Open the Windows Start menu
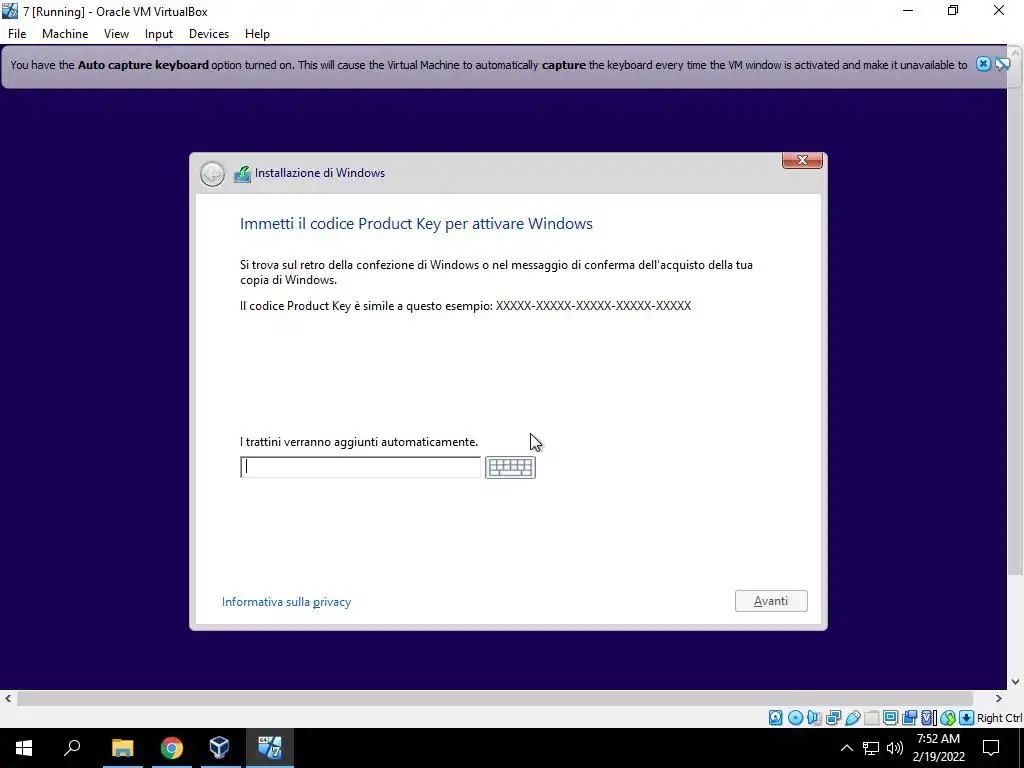Viewport: 1024px width, 768px height. pyautogui.click(x=24, y=748)
